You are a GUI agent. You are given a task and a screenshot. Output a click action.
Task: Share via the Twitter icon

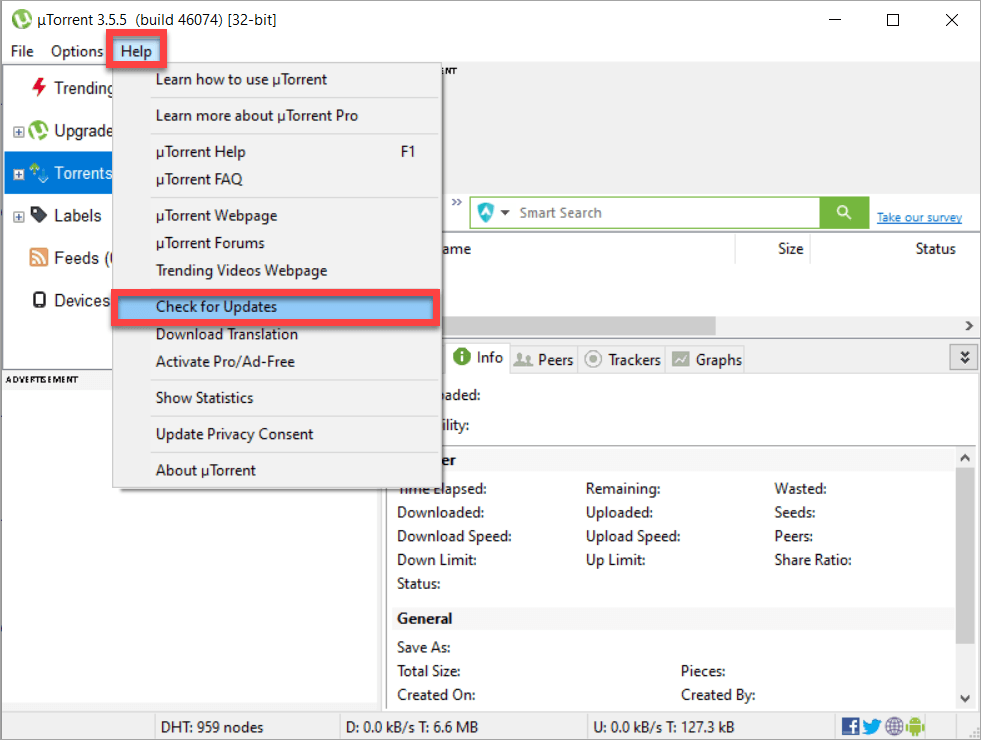tap(871, 725)
